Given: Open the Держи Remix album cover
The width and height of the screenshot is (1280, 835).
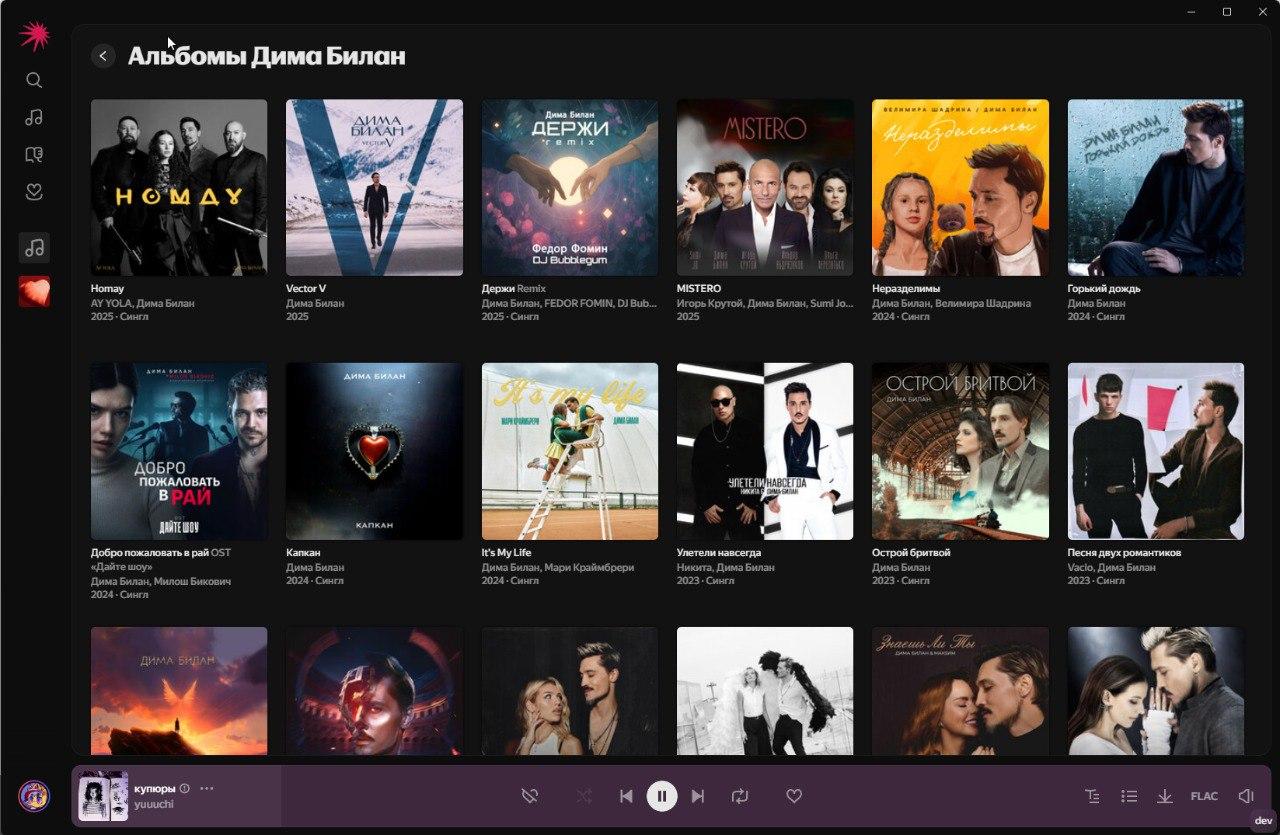Looking at the screenshot, I should pos(570,187).
